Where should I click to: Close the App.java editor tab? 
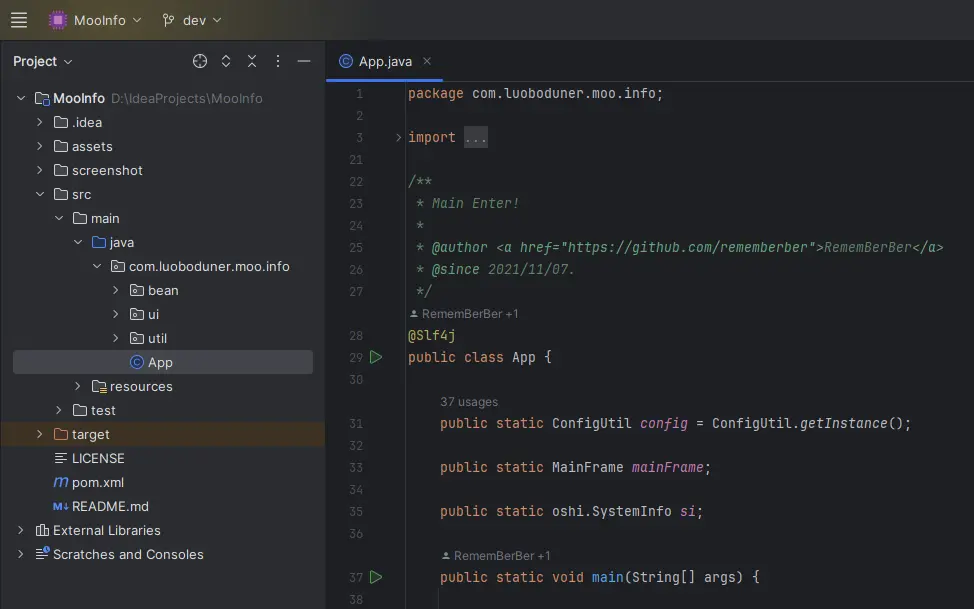point(427,61)
